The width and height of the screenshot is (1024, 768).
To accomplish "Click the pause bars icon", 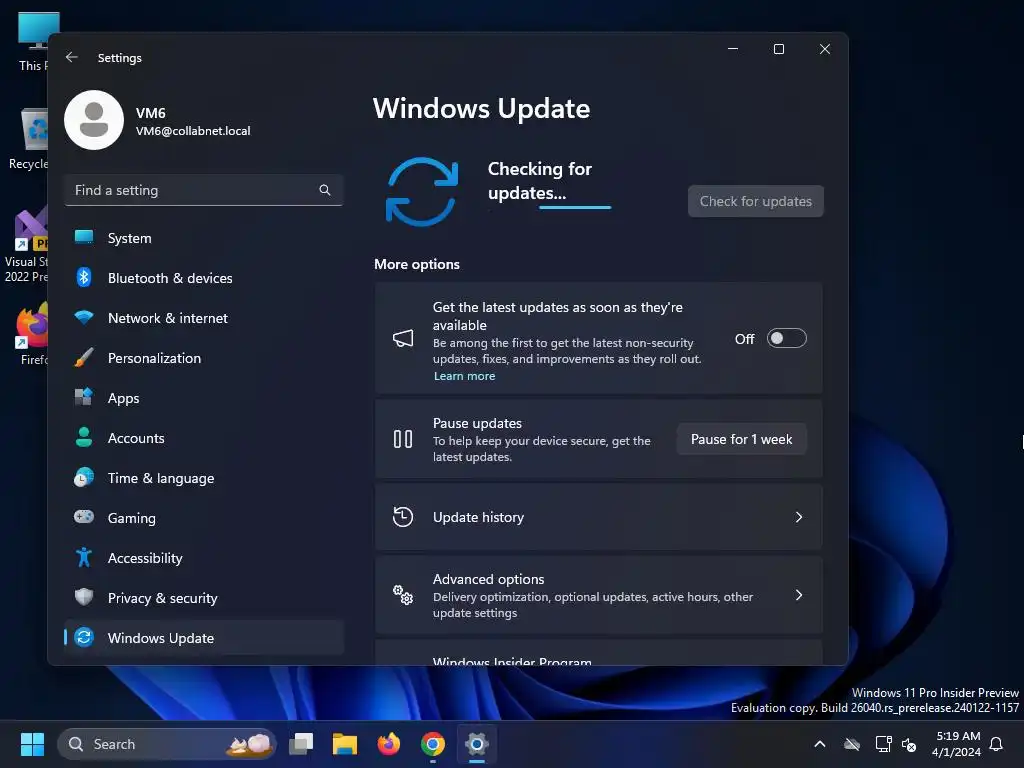I will pos(403,439).
